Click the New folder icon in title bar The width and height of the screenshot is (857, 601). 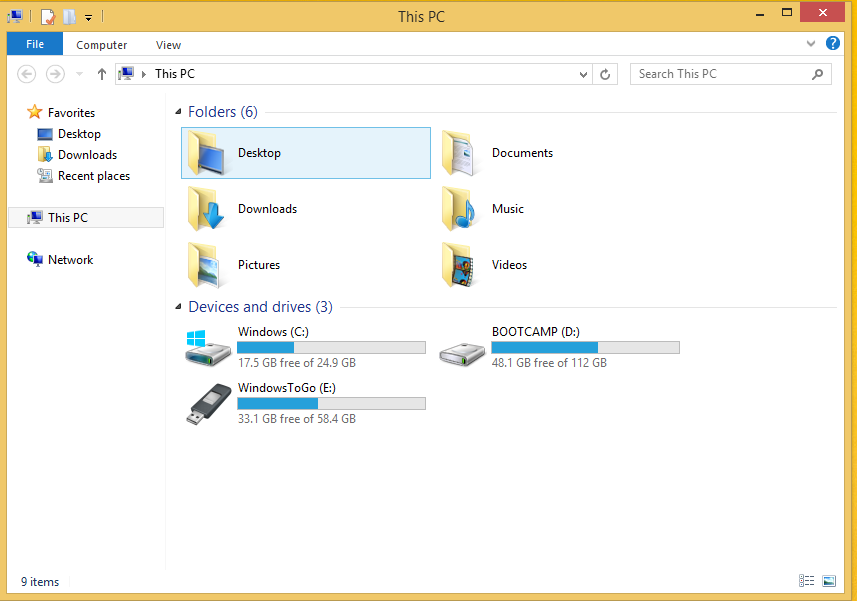(x=69, y=17)
